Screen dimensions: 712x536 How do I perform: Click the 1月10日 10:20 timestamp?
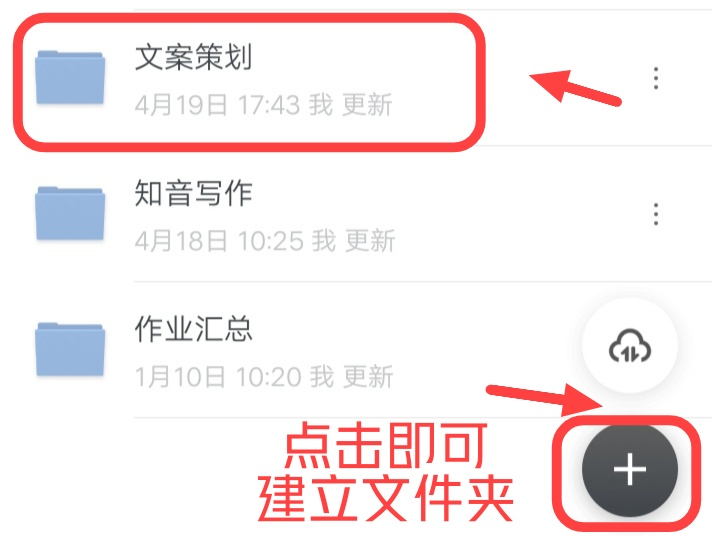(218, 377)
